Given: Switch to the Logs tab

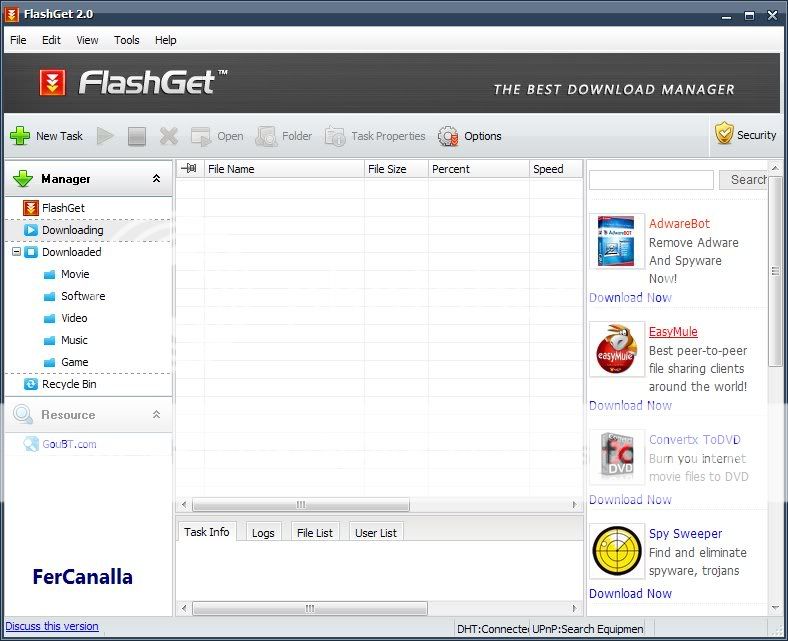Looking at the screenshot, I should tap(263, 533).
